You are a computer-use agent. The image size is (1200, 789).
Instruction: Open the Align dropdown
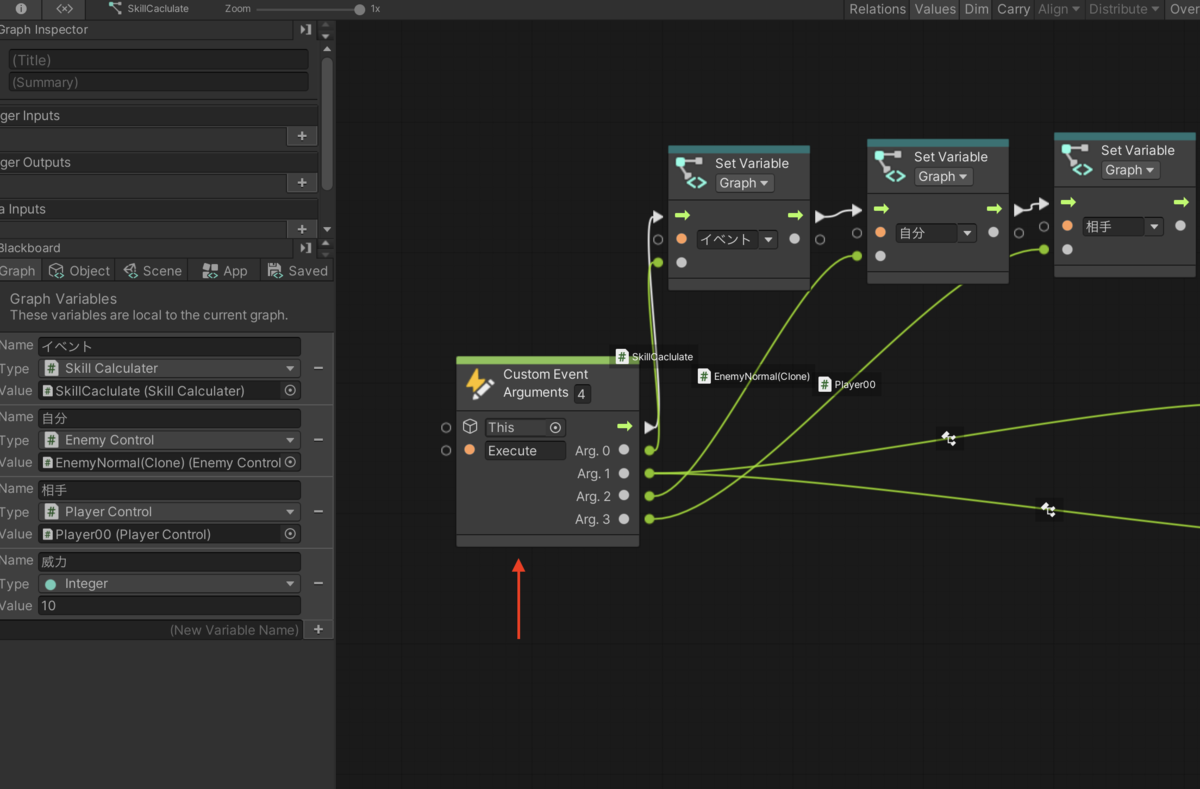tap(1059, 9)
